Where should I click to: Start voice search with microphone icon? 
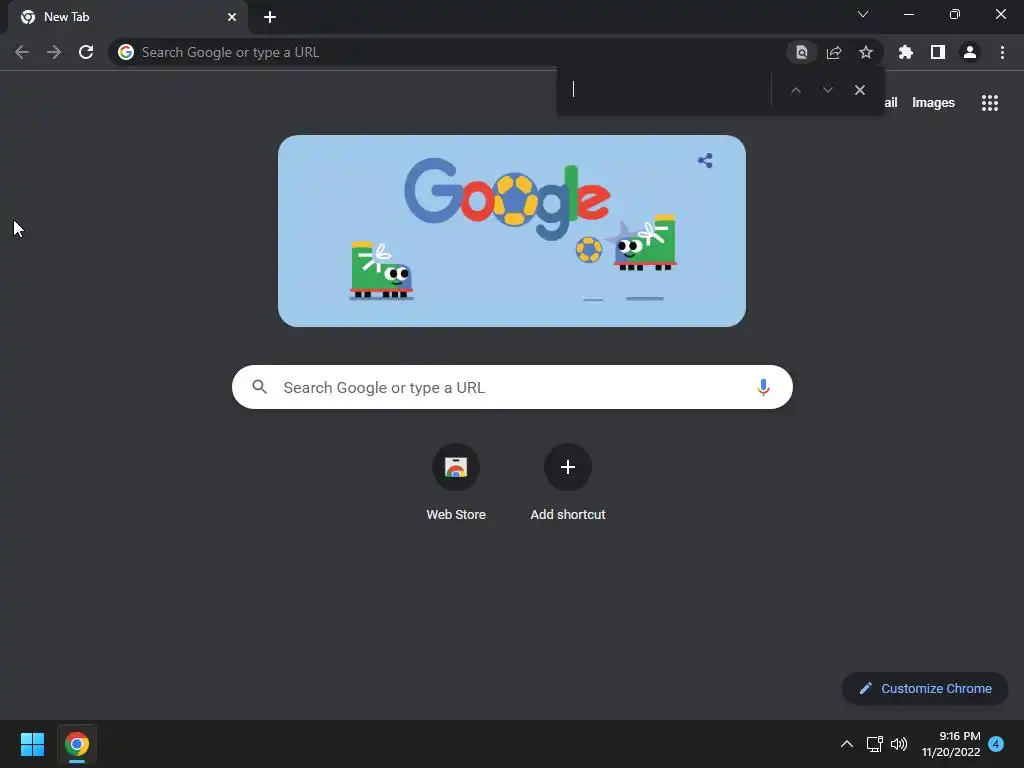pyautogui.click(x=763, y=387)
